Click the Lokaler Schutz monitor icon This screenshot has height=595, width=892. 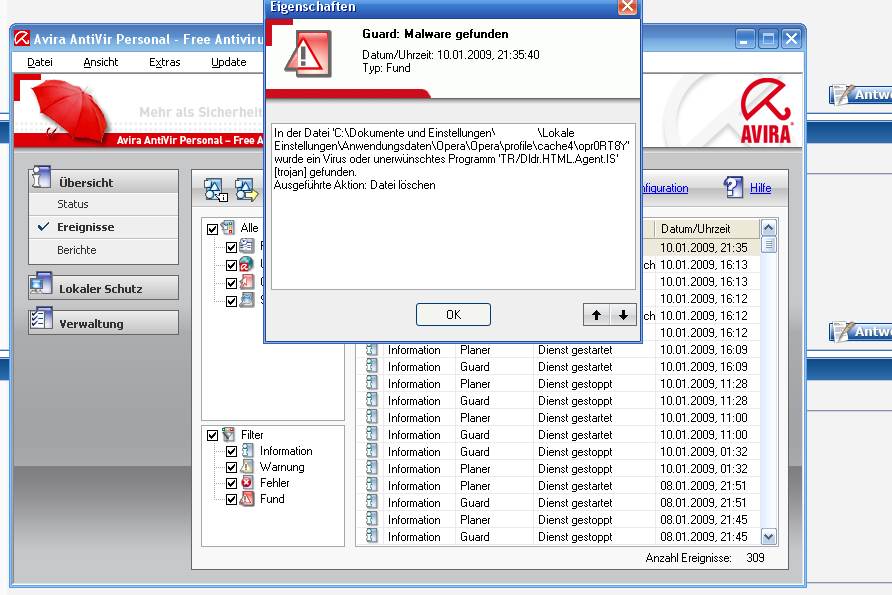click(41, 283)
